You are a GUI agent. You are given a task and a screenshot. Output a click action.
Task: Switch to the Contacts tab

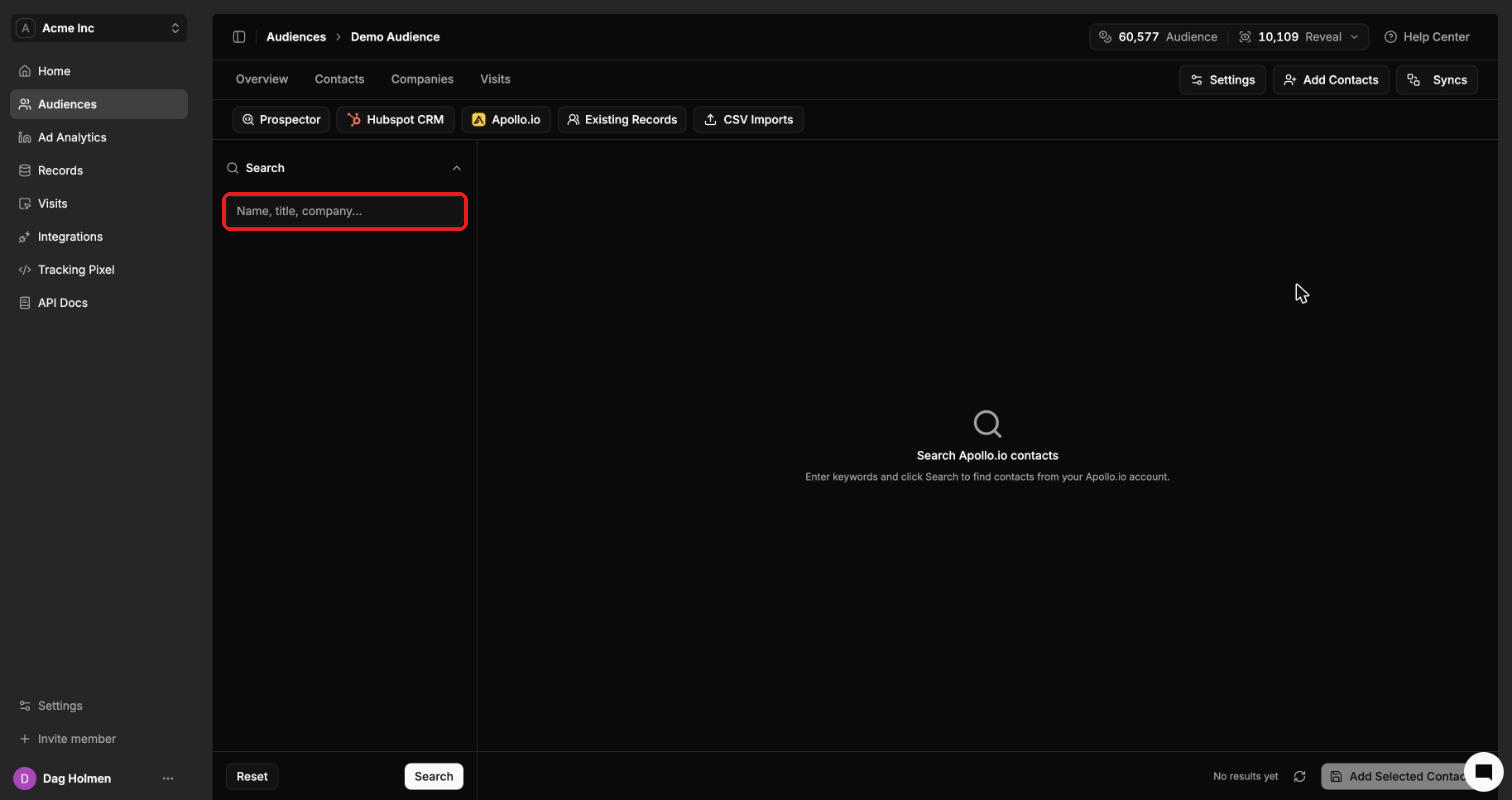click(x=339, y=79)
